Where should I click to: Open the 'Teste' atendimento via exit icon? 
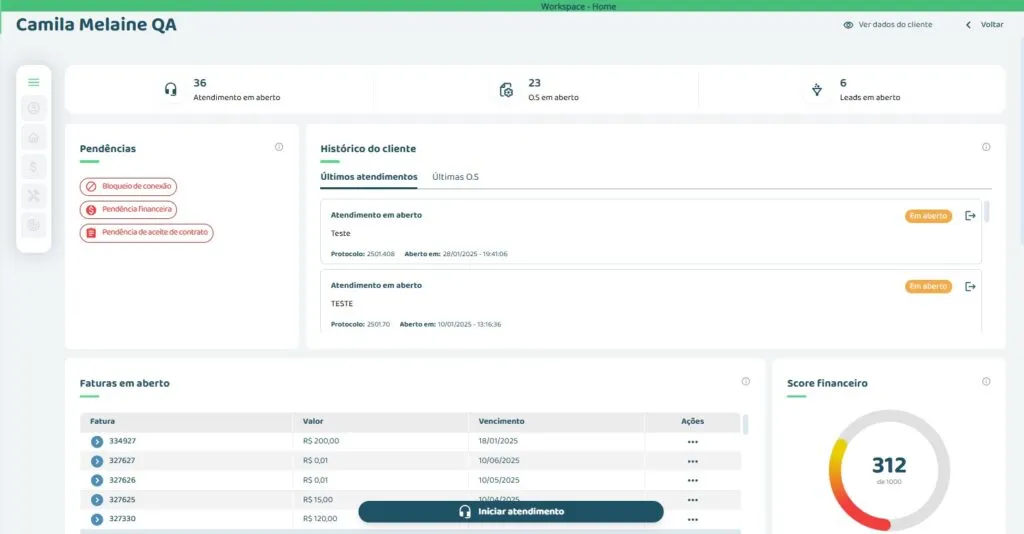(x=970, y=215)
